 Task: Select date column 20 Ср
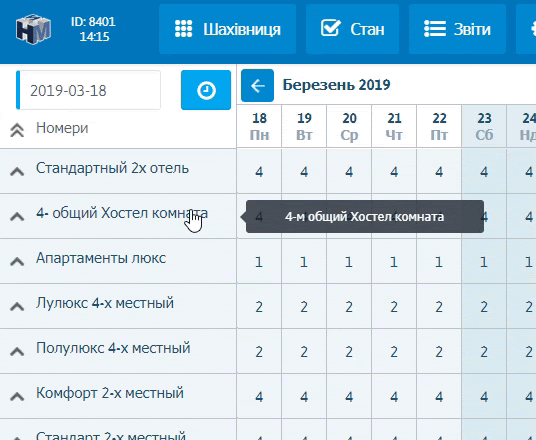[349, 126]
